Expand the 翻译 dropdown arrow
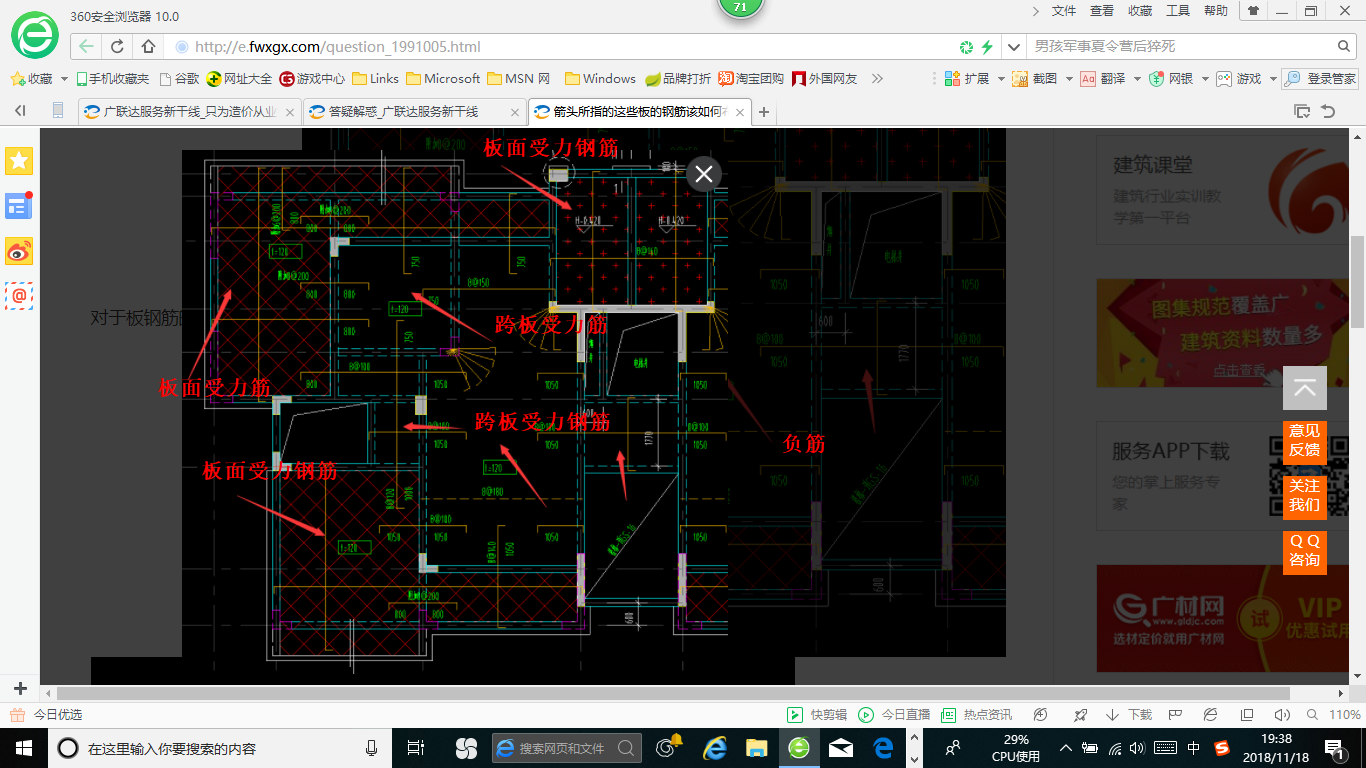Viewport: 1366px width, 768px height. pos(1136,78)
